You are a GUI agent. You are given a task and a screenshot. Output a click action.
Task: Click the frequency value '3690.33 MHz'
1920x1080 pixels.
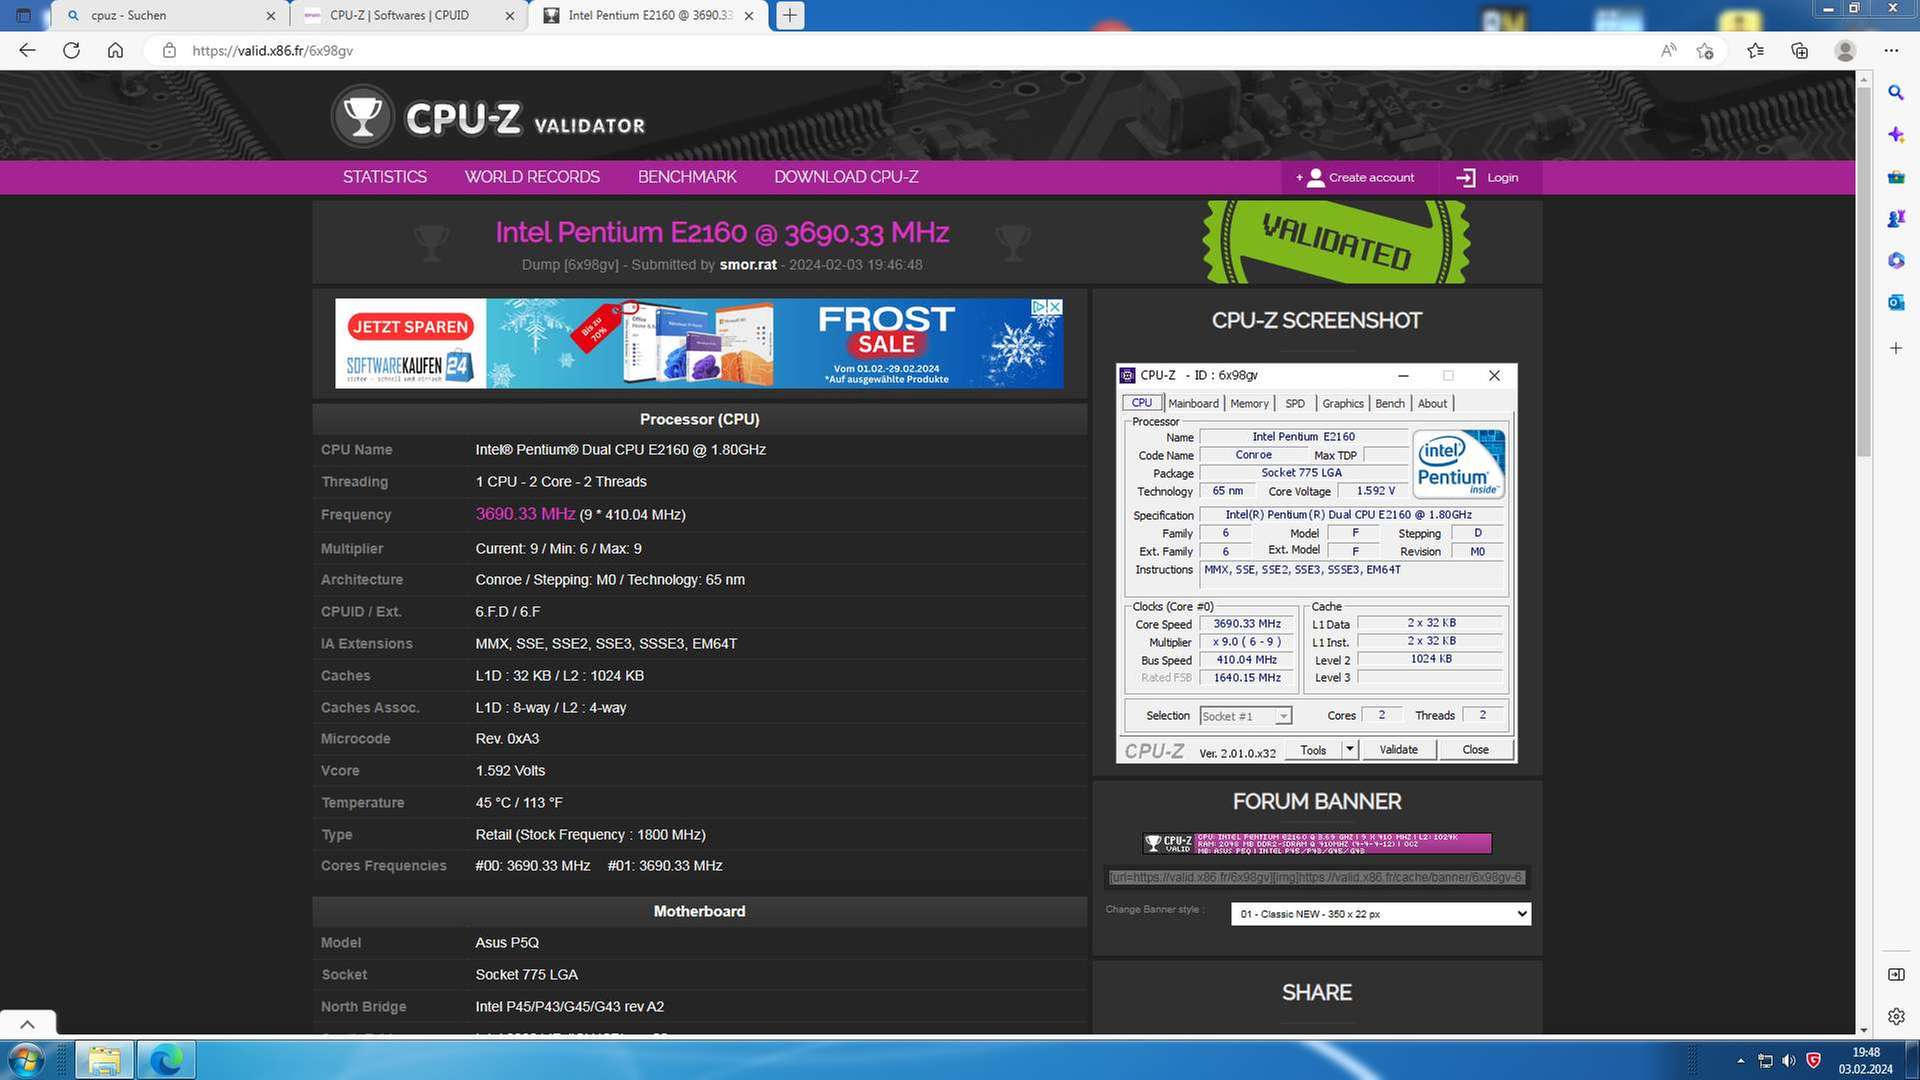tap(525, 514)
